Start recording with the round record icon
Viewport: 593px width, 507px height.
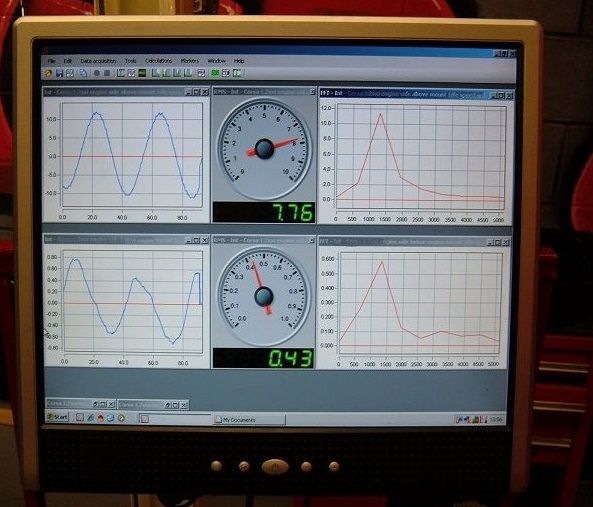pos(96,73)
